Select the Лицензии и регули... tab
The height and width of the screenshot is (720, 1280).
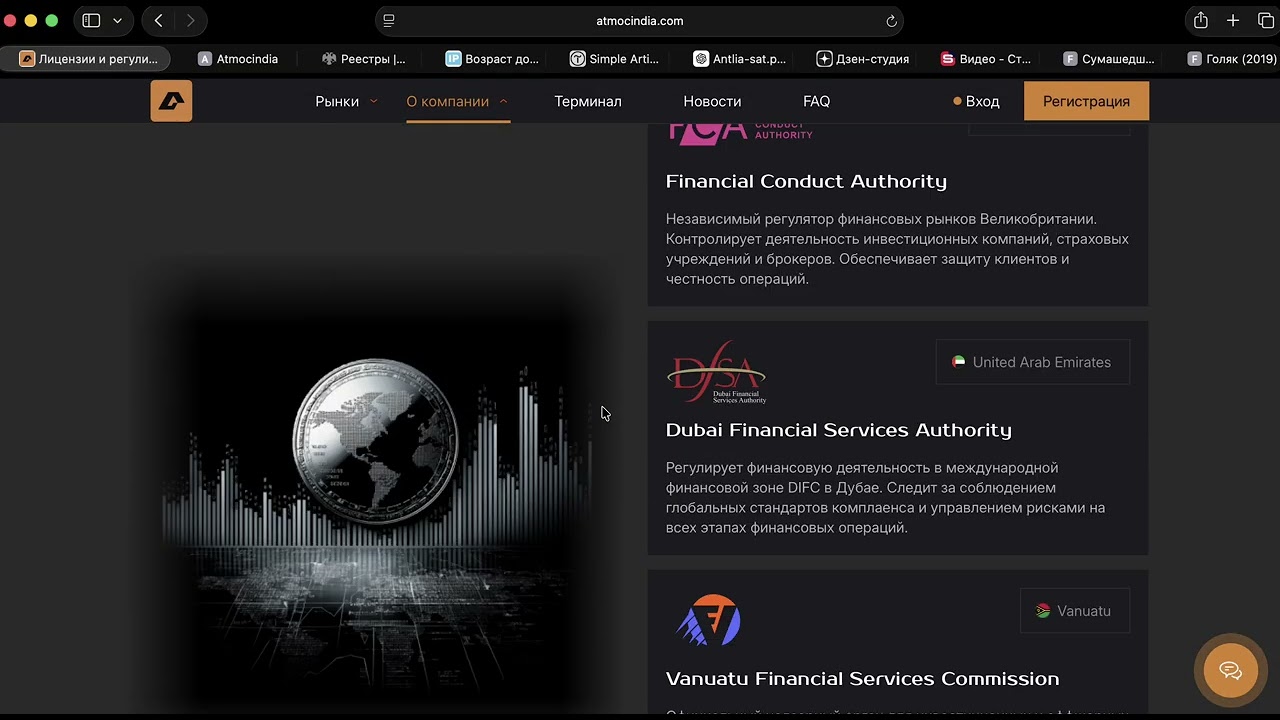point(88,59)
